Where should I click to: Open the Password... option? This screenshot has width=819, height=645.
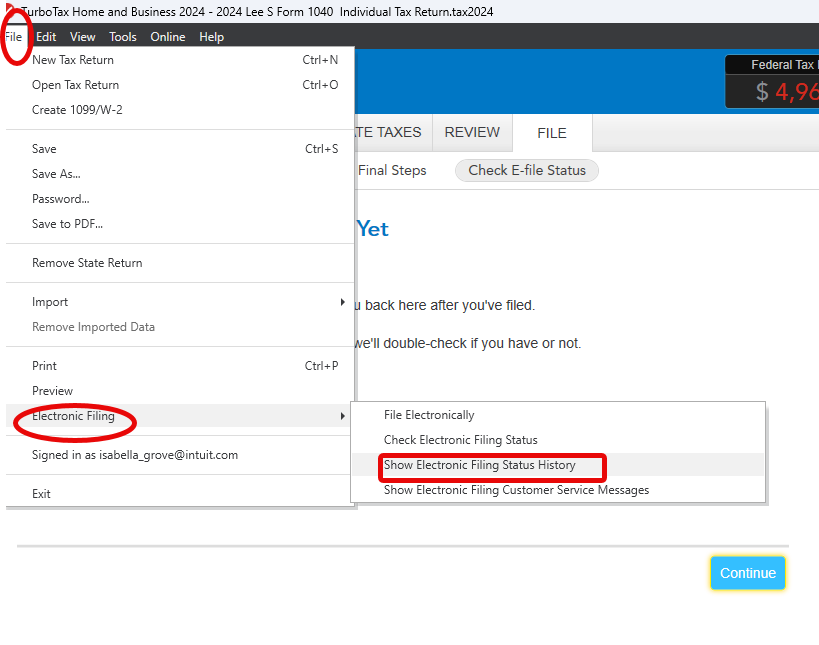point(180,199)
